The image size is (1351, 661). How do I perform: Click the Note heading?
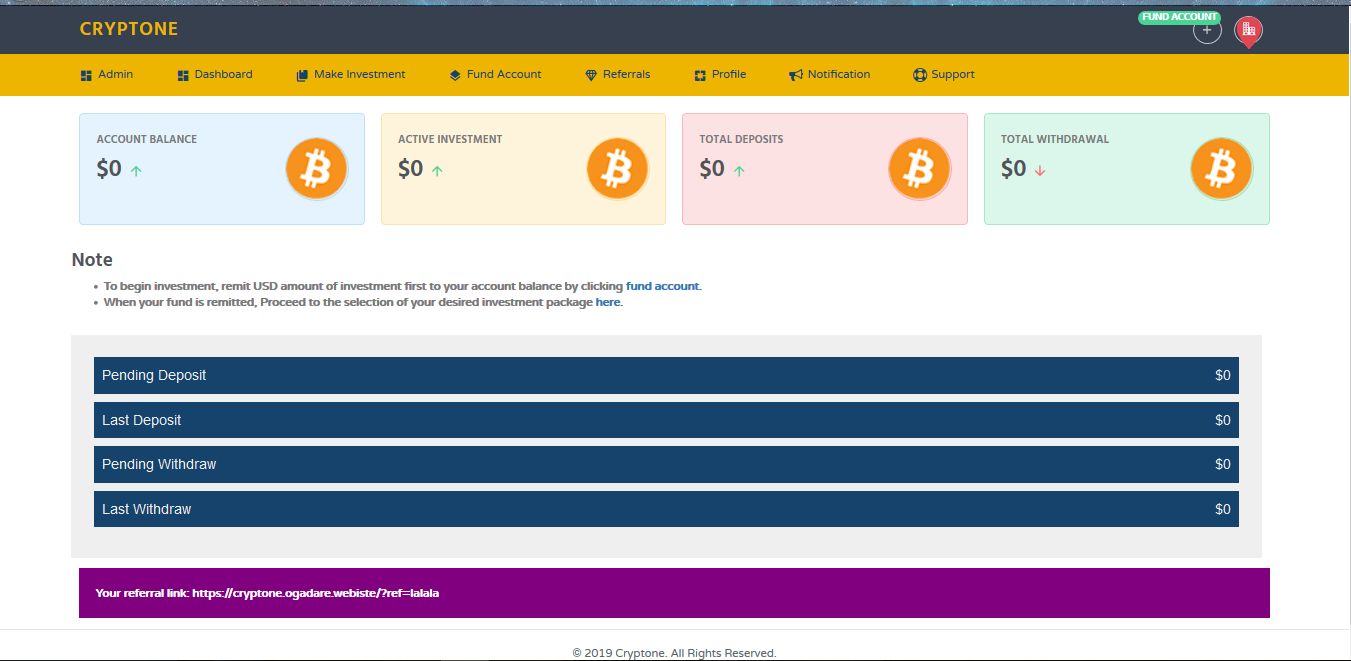click(92, 260)
